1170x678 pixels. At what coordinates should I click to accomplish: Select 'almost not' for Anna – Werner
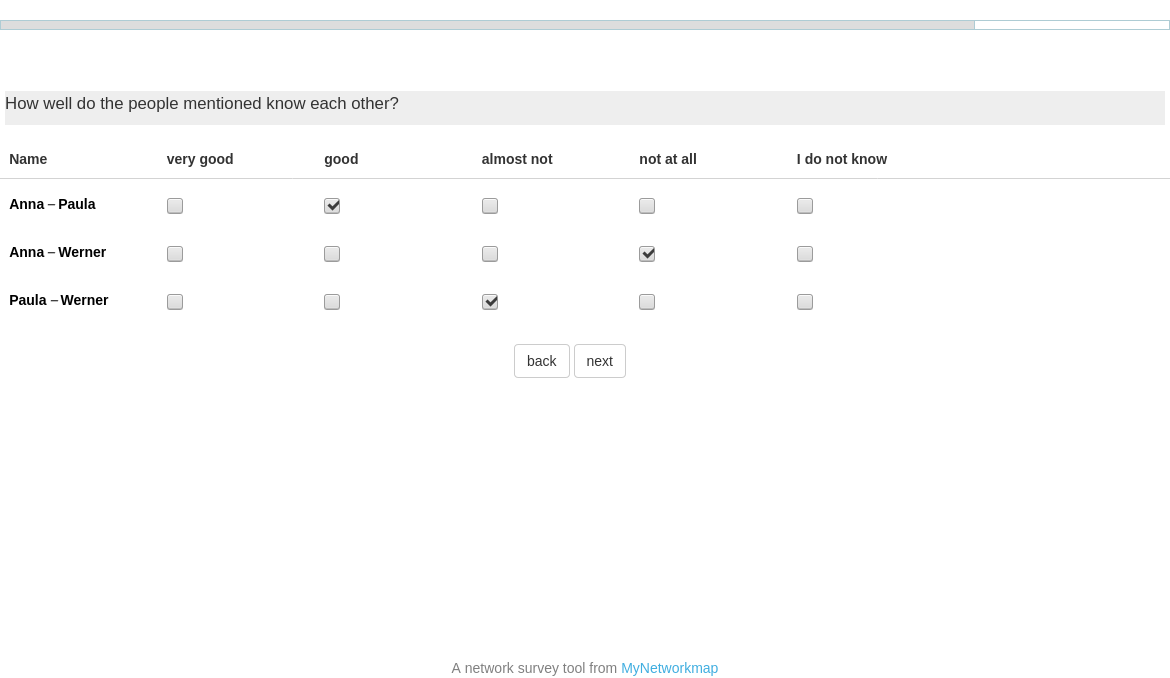point(489,254)
